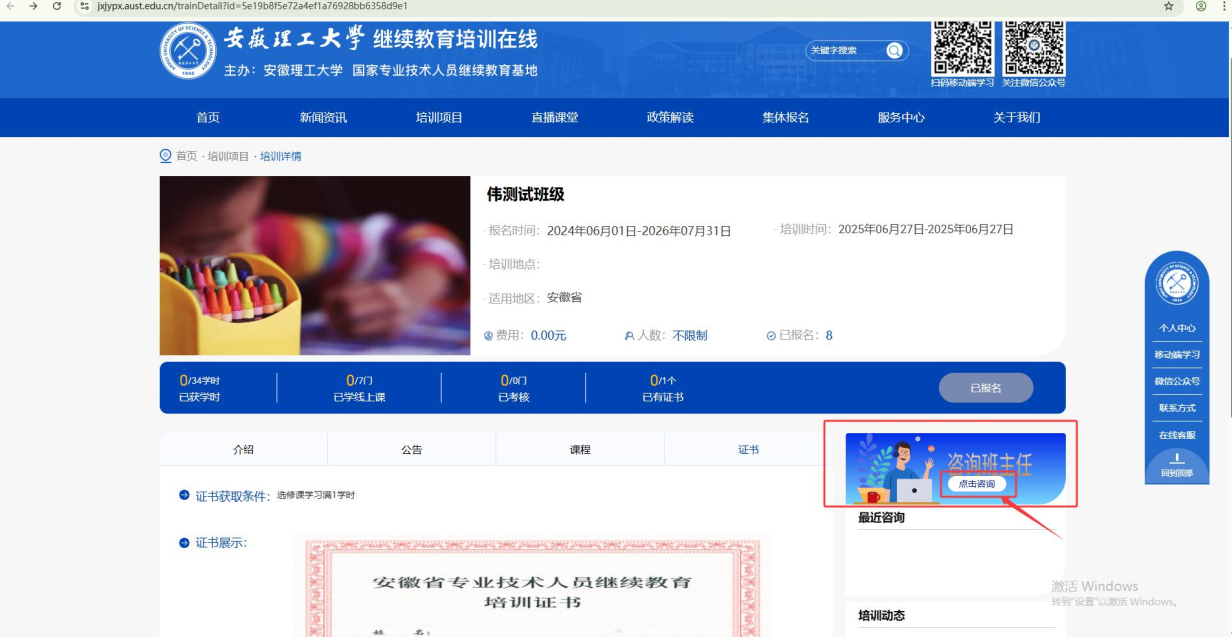The image size is (1232, 637).
Task: Open 个人中心 on the floating sidebar
Action: [x=1177, y=328]
